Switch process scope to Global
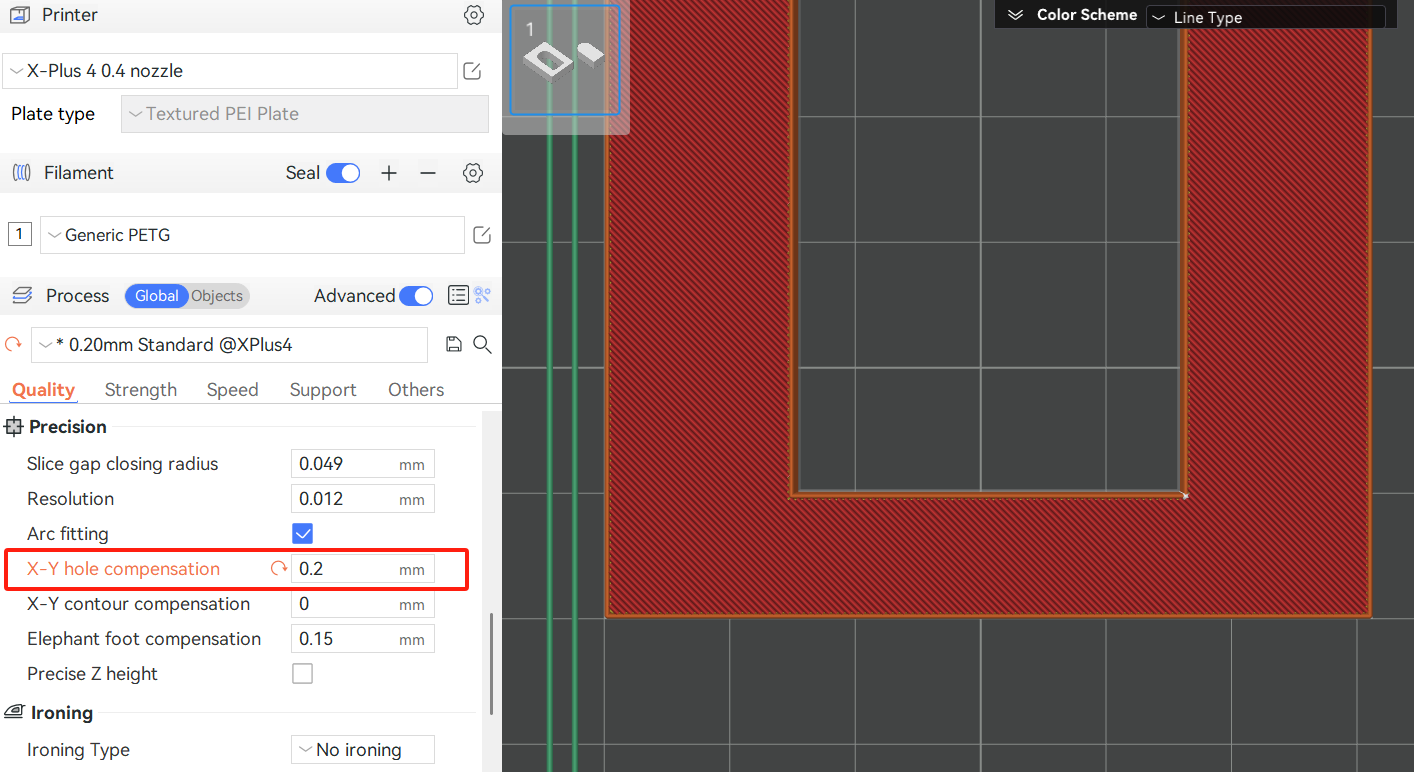 pyautogui.click(x=156, y=296)
